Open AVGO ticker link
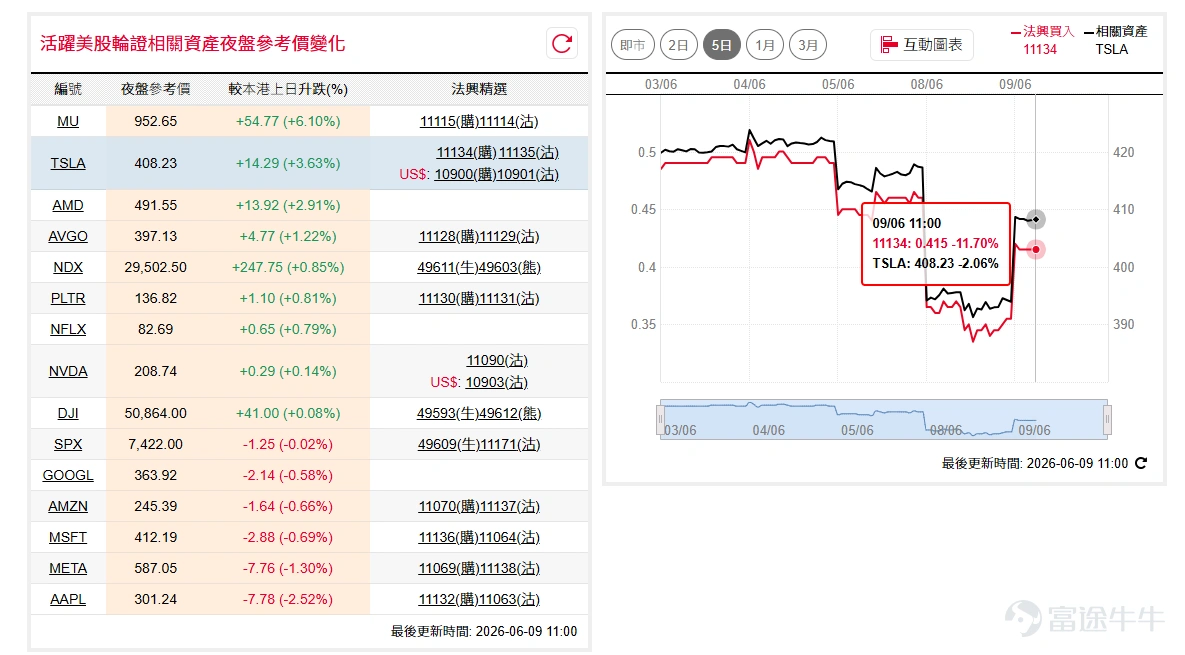This screenshot has height=655, width=1185. point(68,236)
